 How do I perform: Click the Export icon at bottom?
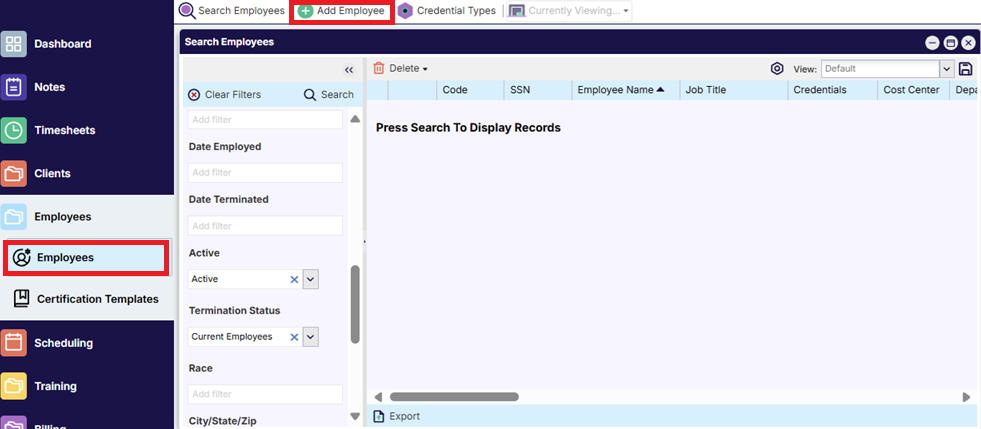tap(379, 416)
